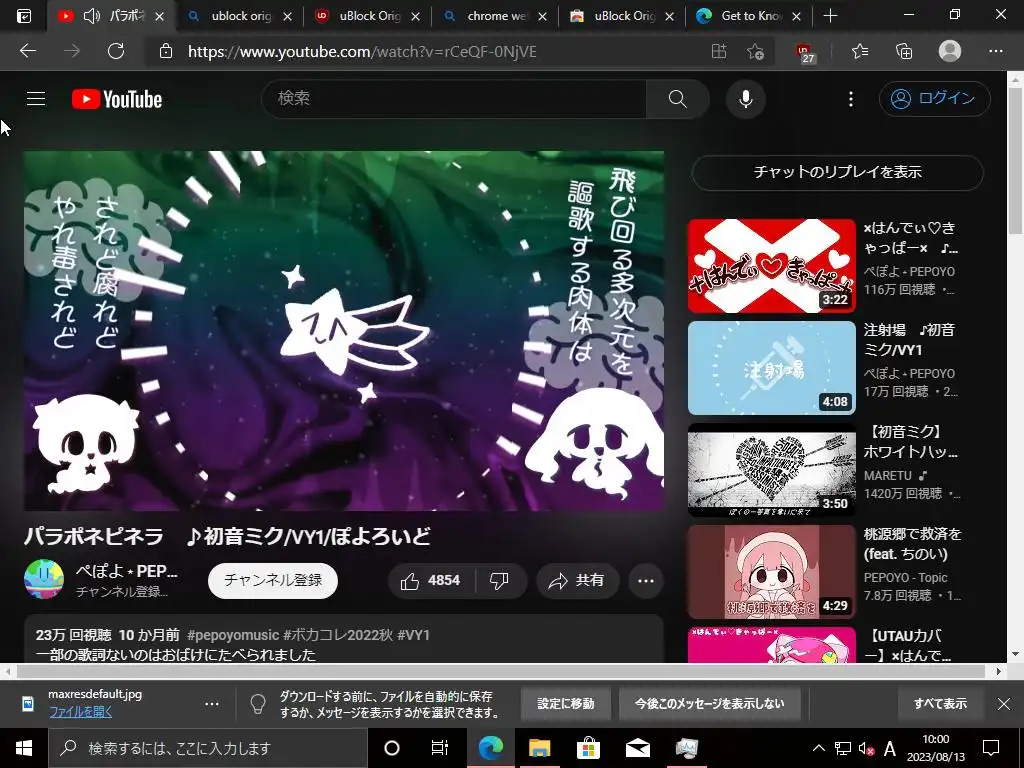Open ぺぽよ channel avatar
The height and width of the screenshot is (768, 1024).
pyautogui.click(x=44, y=579)
